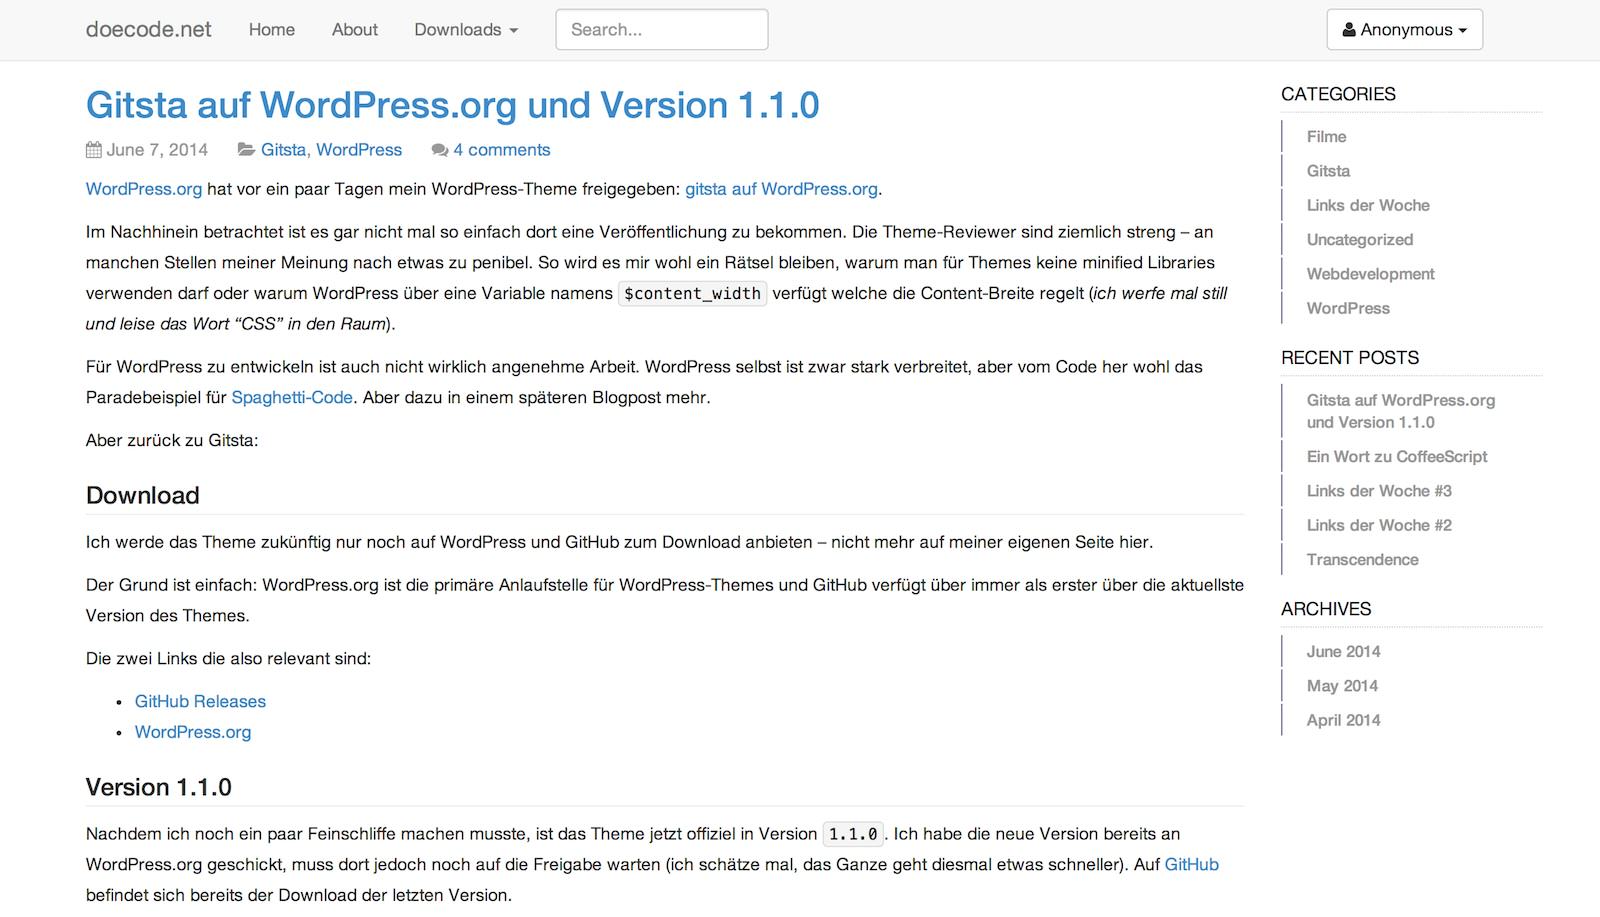
Task: Expand the Downloads dropdown menu
Action: coord(466,30)
